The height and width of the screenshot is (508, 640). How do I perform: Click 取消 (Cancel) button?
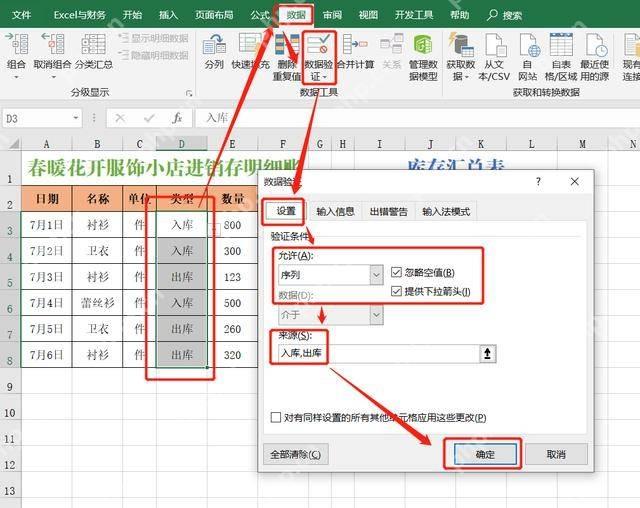click(x=556, y=454)
